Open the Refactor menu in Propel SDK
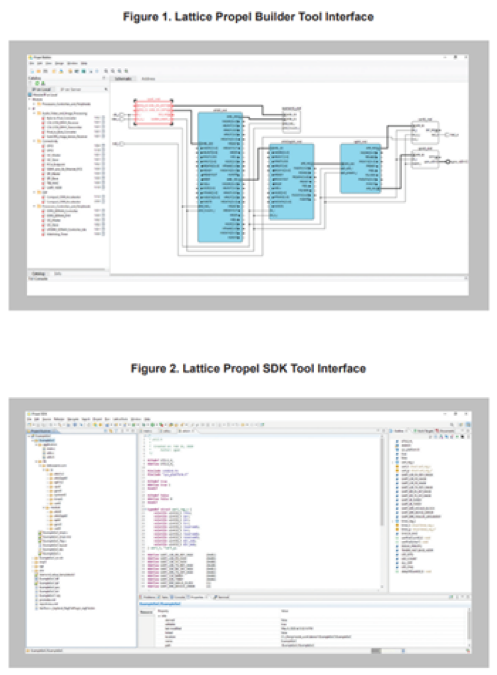 click(x=59, y=419)
